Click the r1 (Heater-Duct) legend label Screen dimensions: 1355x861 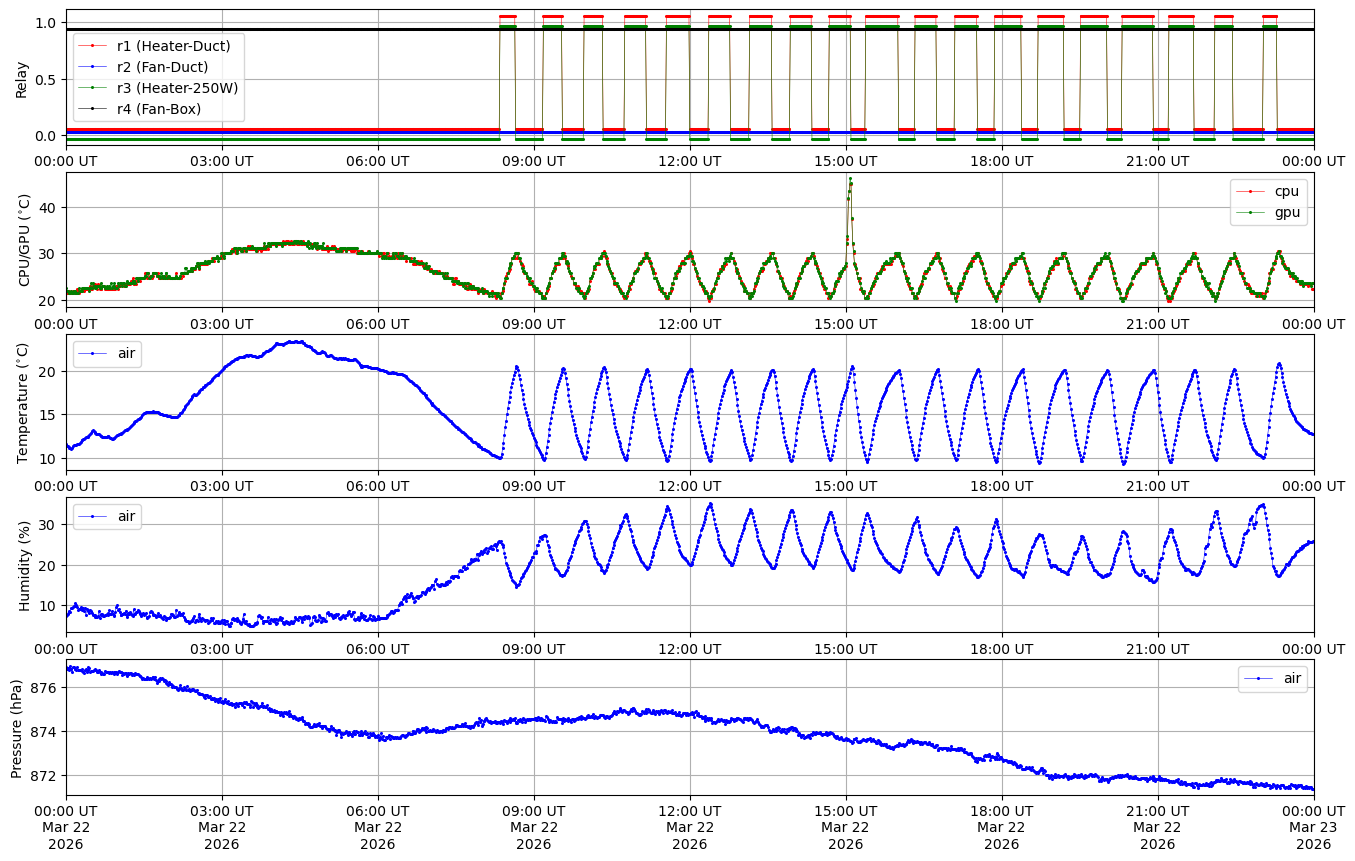tap(173, 46)
